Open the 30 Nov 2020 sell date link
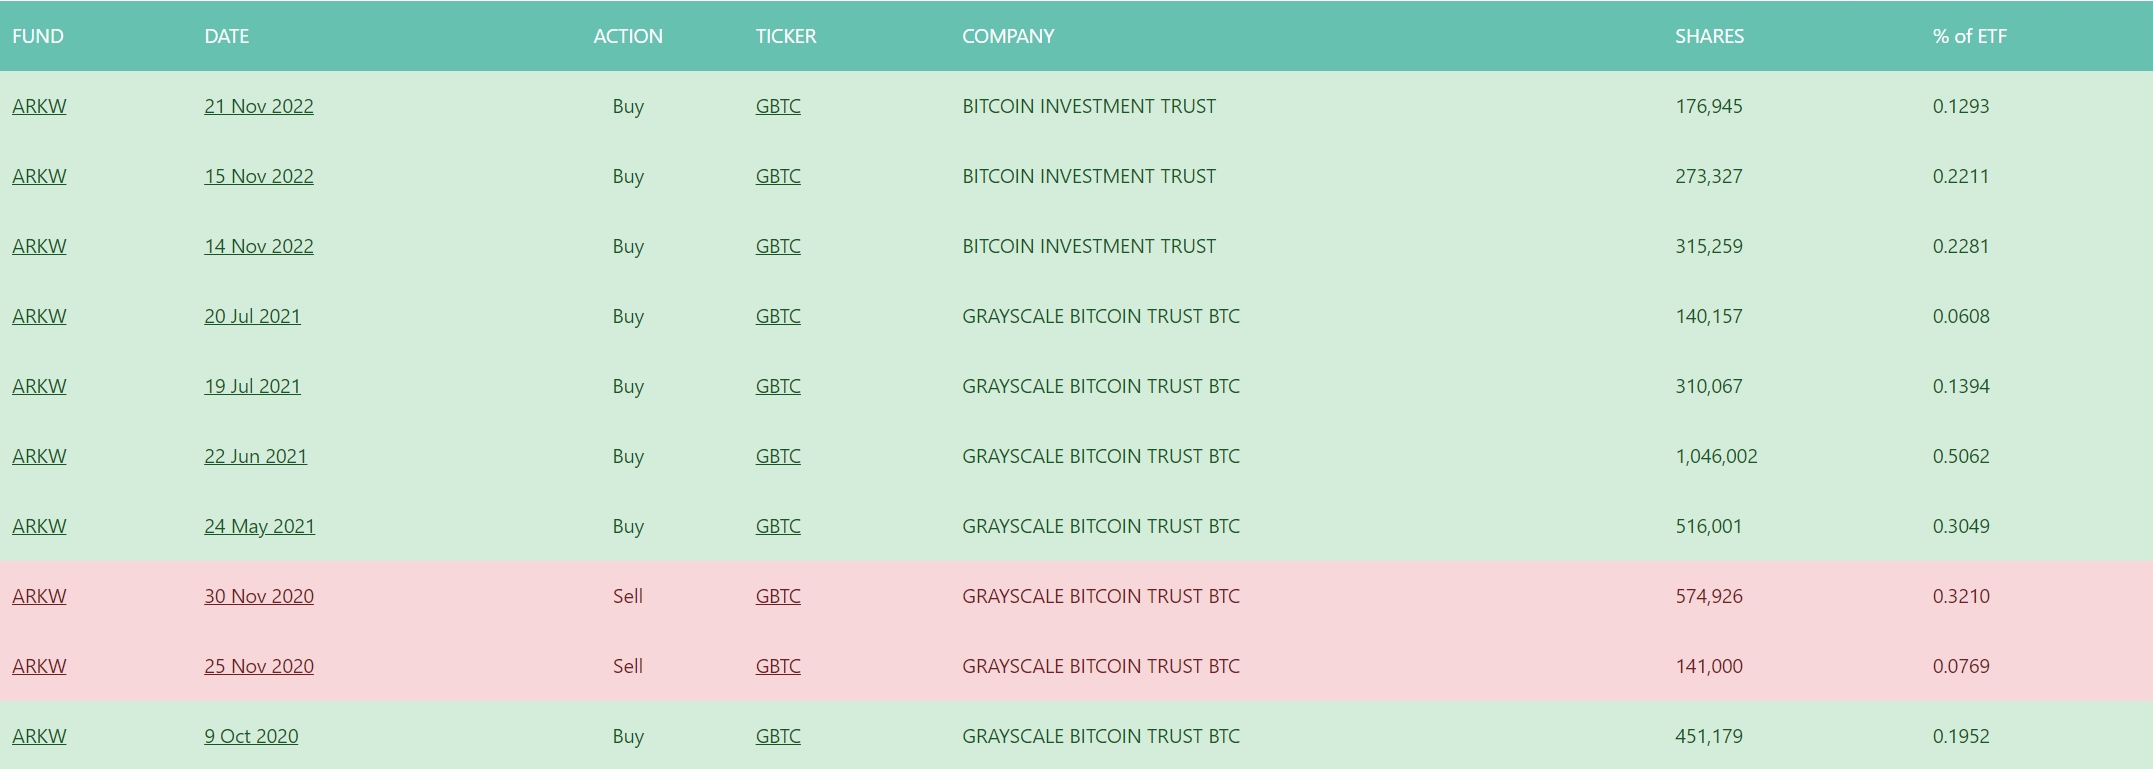This screenshot has height=769, width=2153. point(259,596)
